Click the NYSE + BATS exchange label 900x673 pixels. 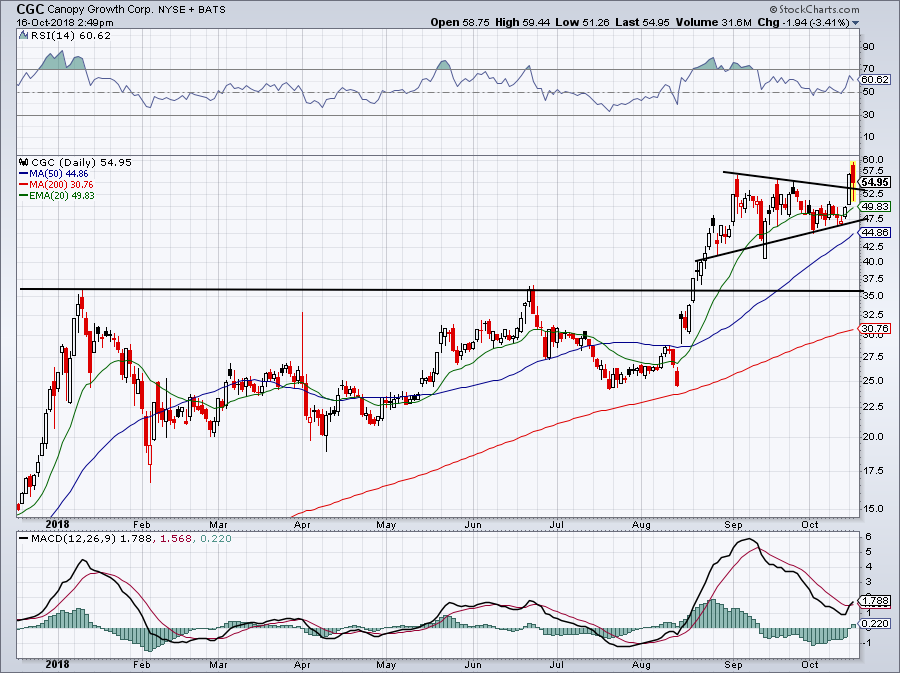coord(192,9)
